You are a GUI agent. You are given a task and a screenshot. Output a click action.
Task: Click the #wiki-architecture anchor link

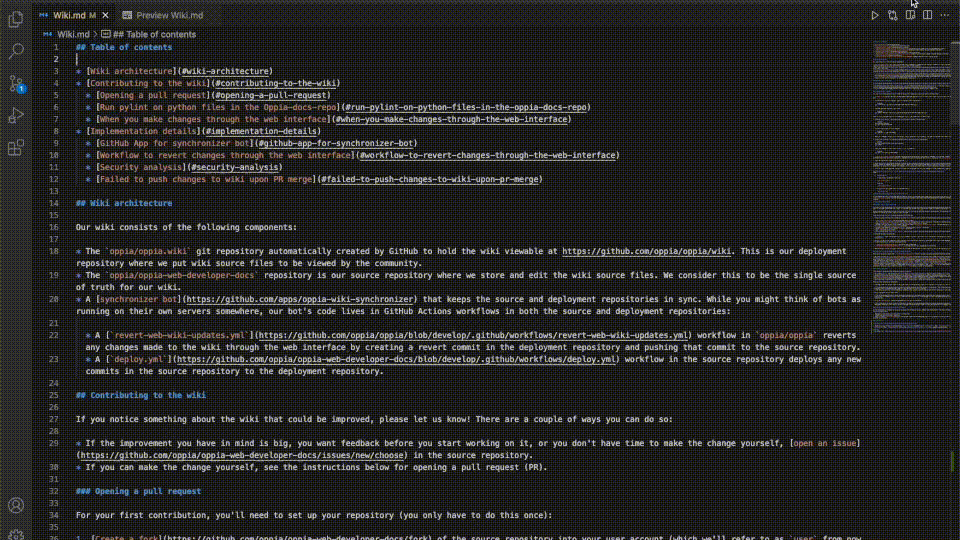click(225, 71)
